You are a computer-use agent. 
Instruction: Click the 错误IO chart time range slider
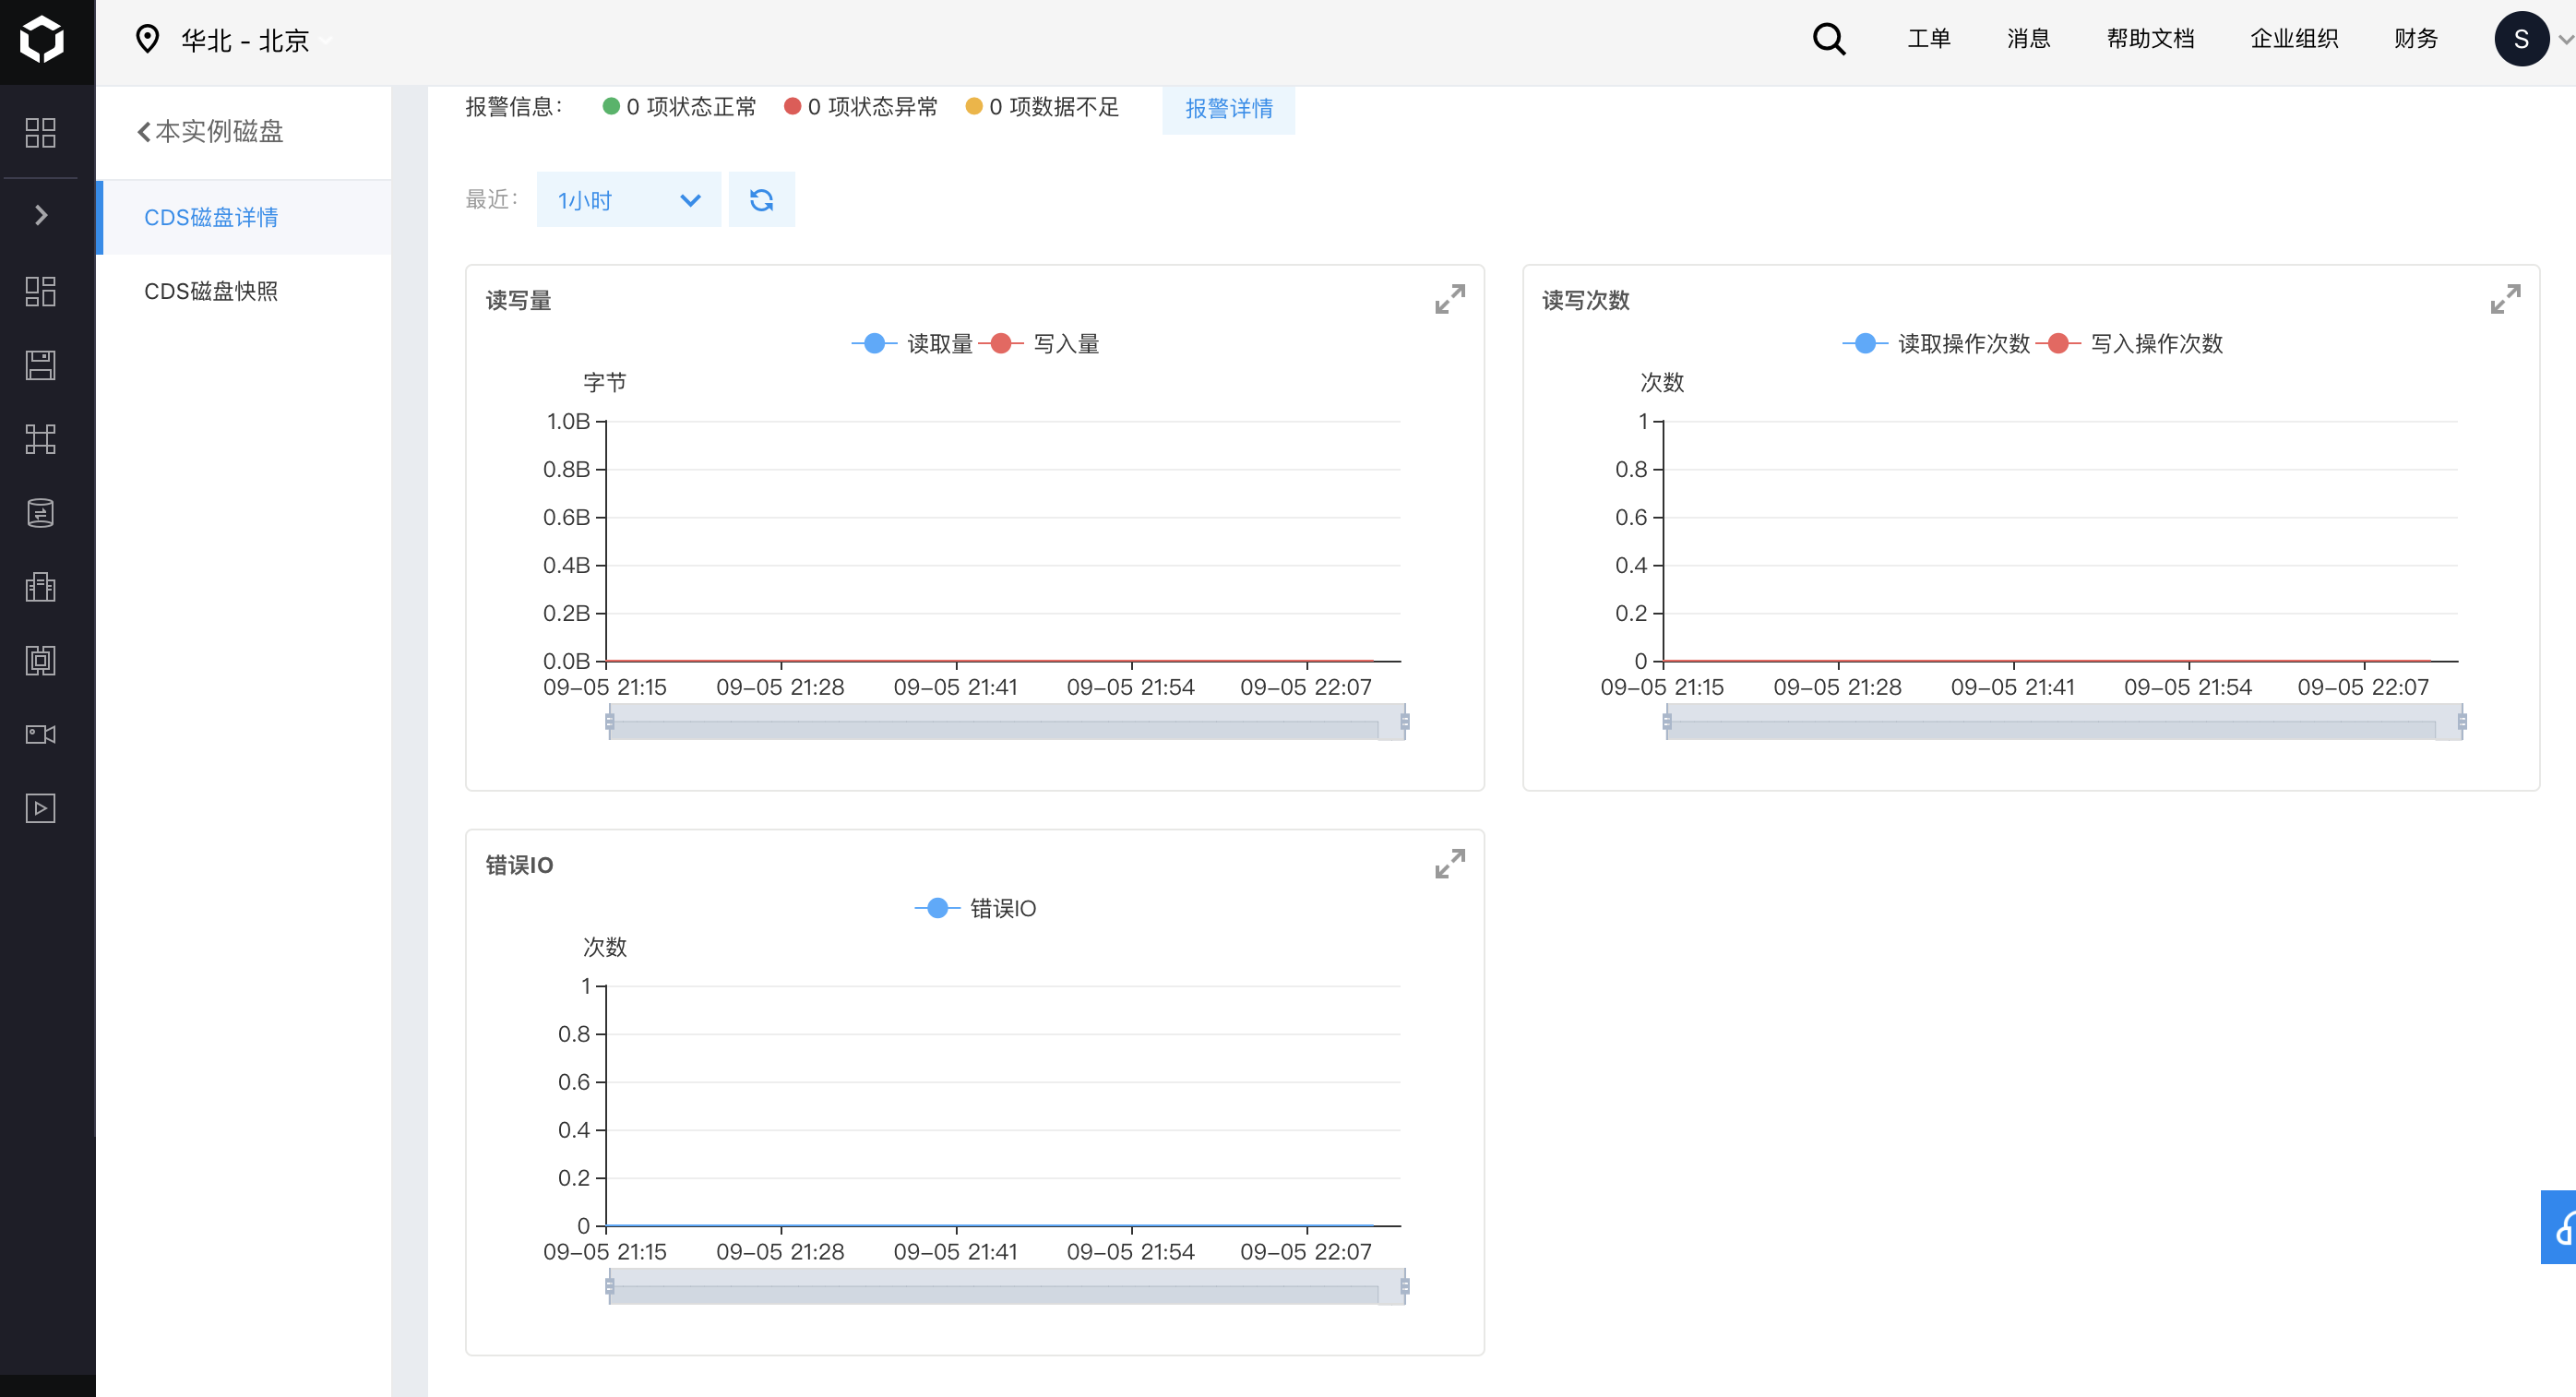pyautogui.click(x=1007, y=1287)
